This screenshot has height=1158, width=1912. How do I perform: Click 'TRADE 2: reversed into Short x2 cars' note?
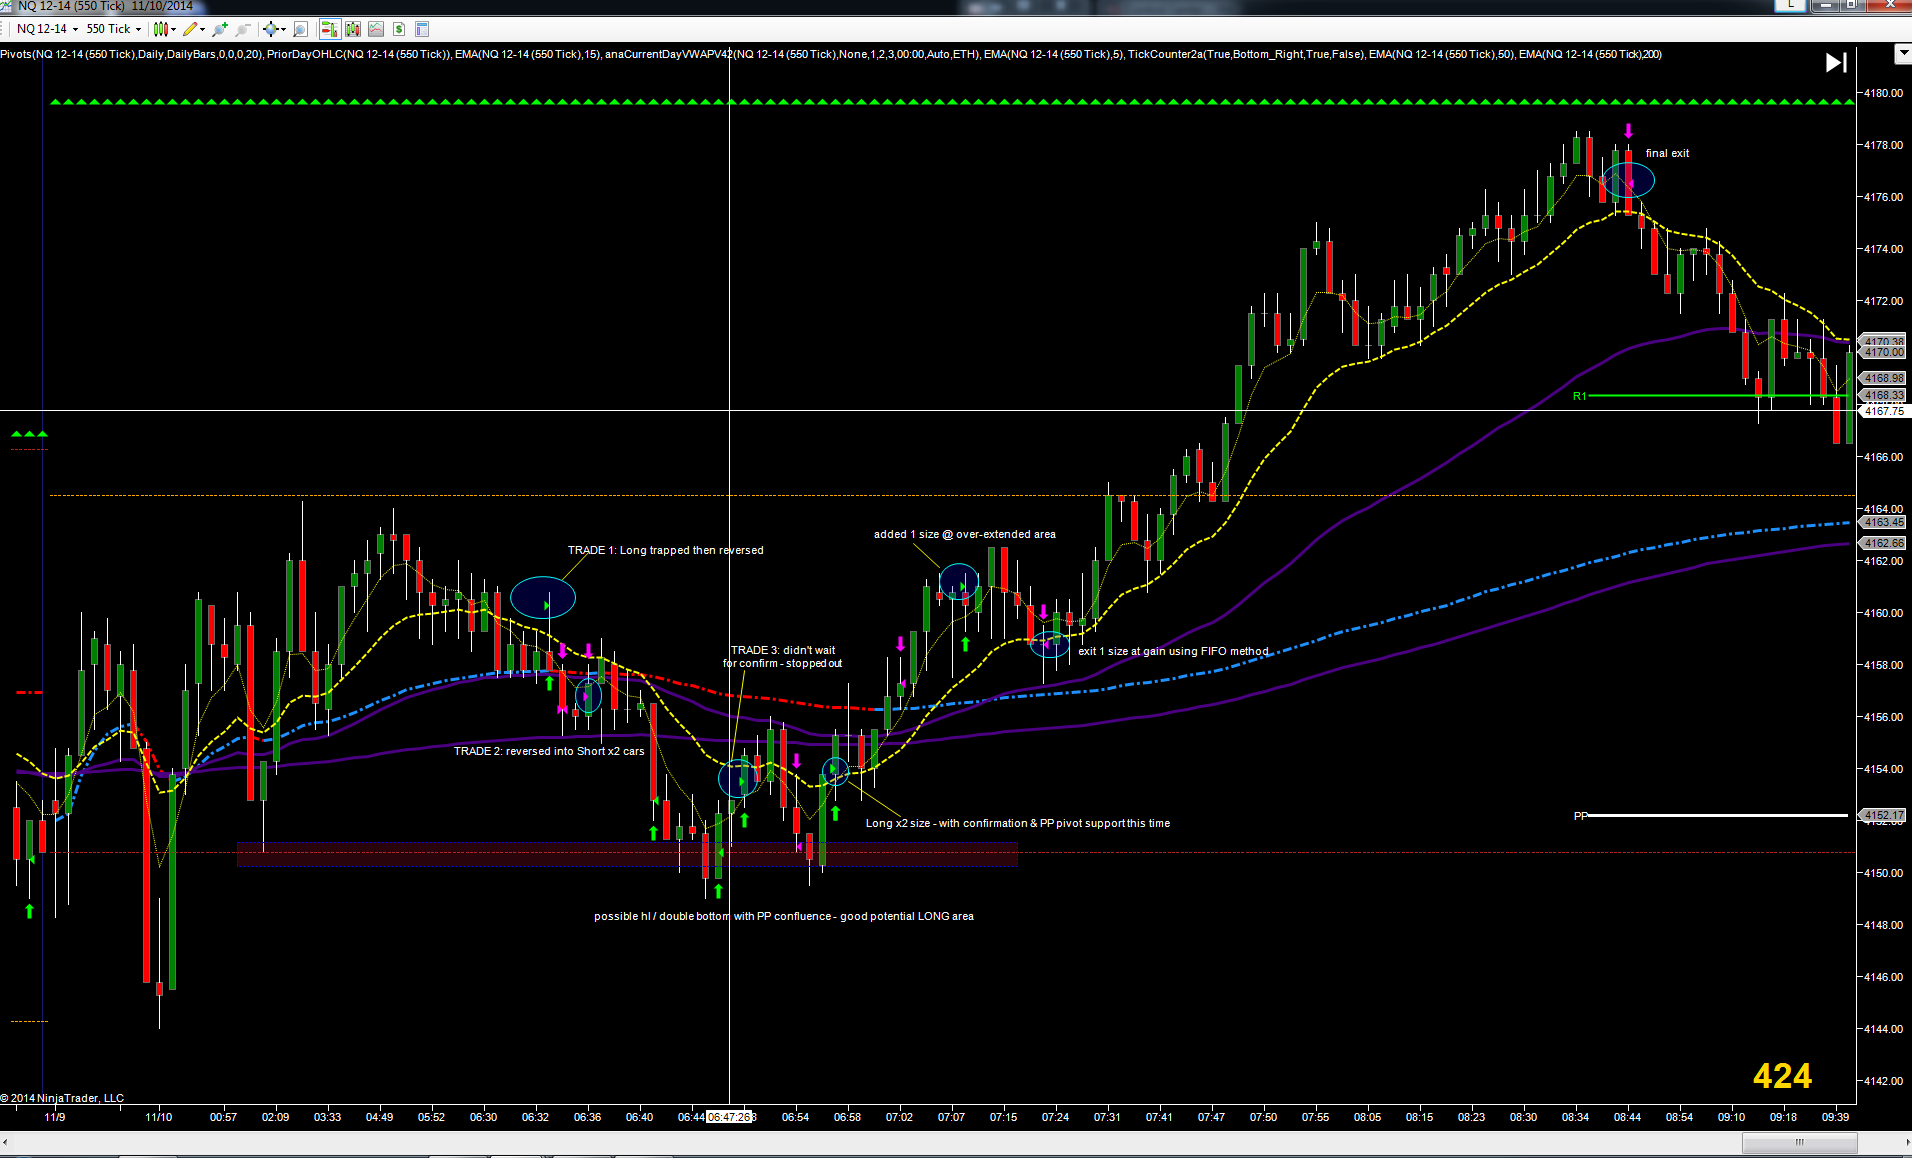[x=549, y=751]
